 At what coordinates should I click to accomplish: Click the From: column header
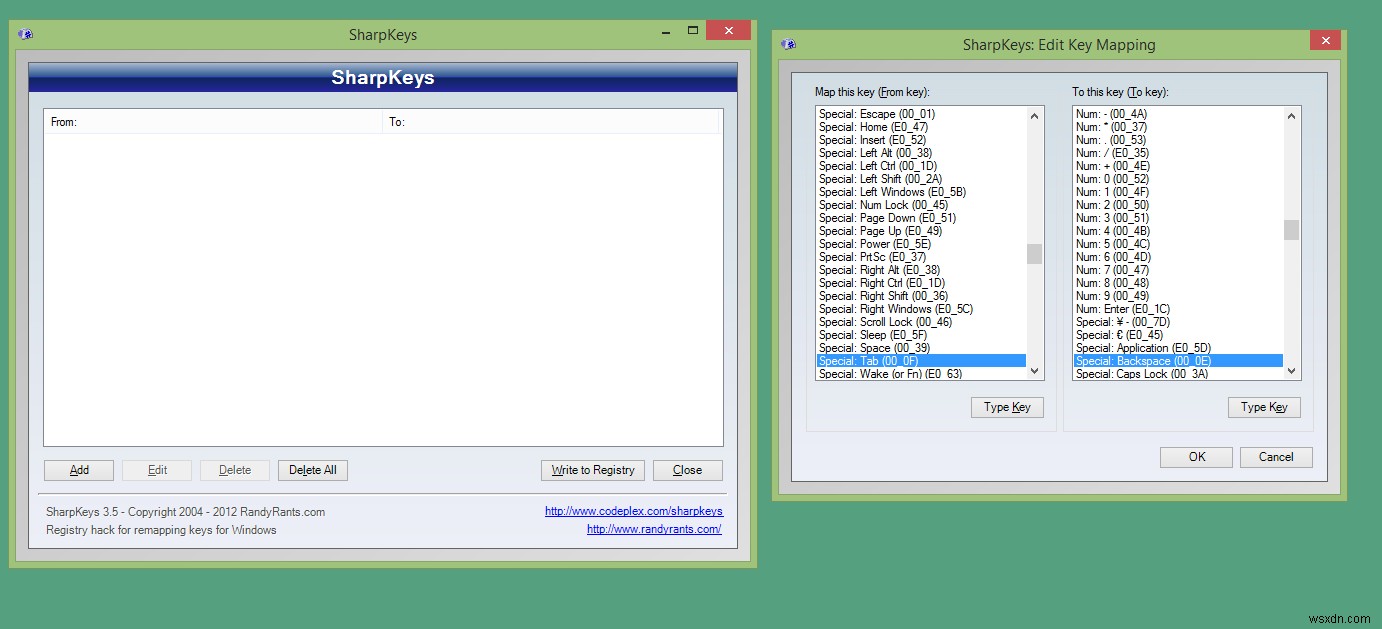pyautogui.click(x=214, y=122)
